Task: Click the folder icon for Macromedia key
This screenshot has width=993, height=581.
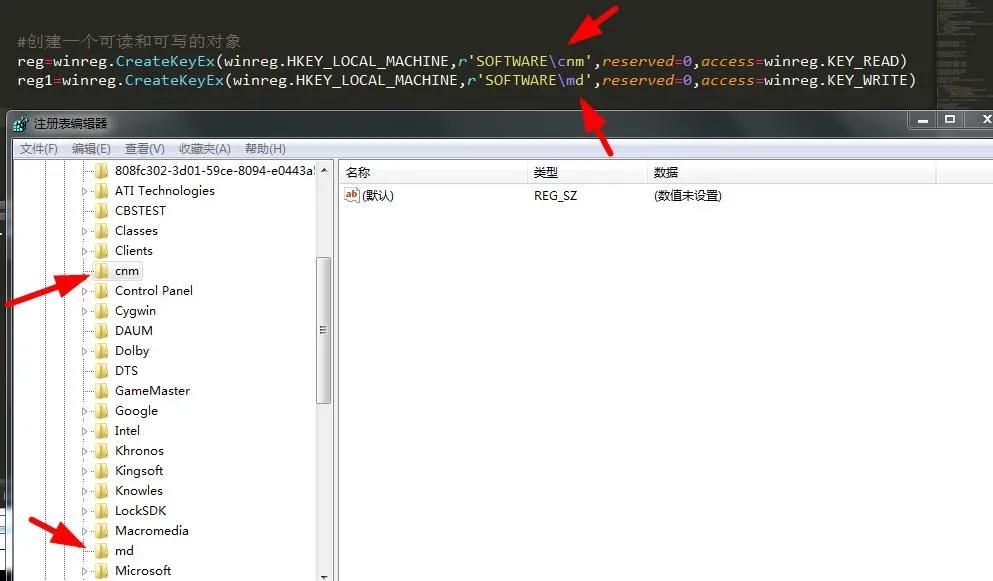Action: pos(101,530)
